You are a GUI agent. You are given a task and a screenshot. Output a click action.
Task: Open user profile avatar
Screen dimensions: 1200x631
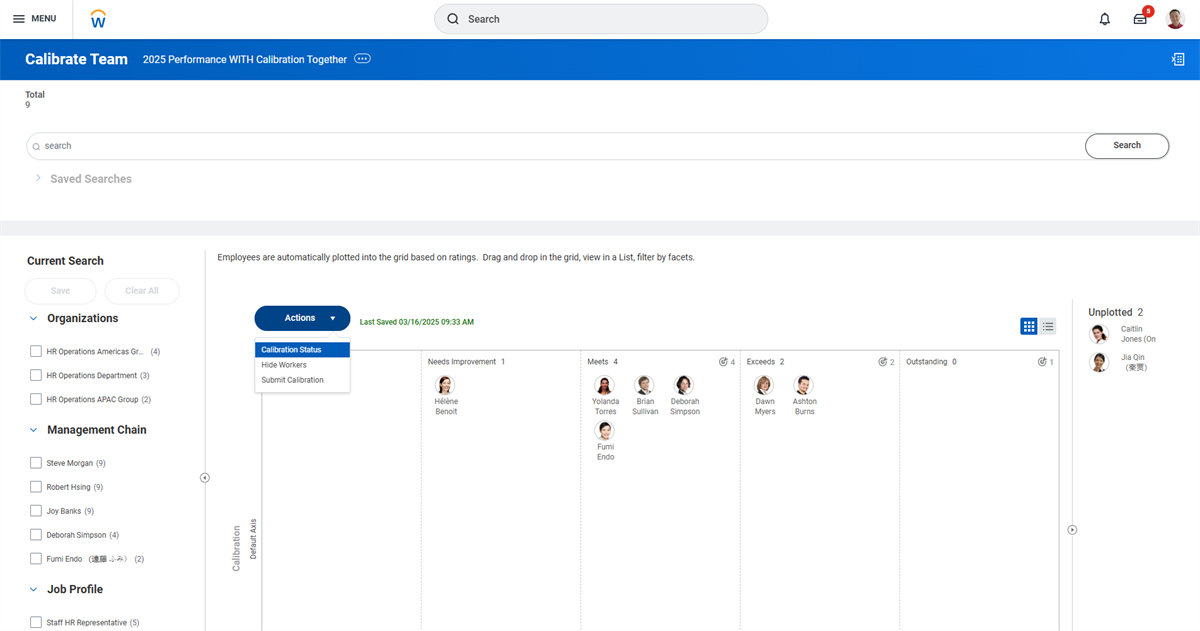point(1175,19)
